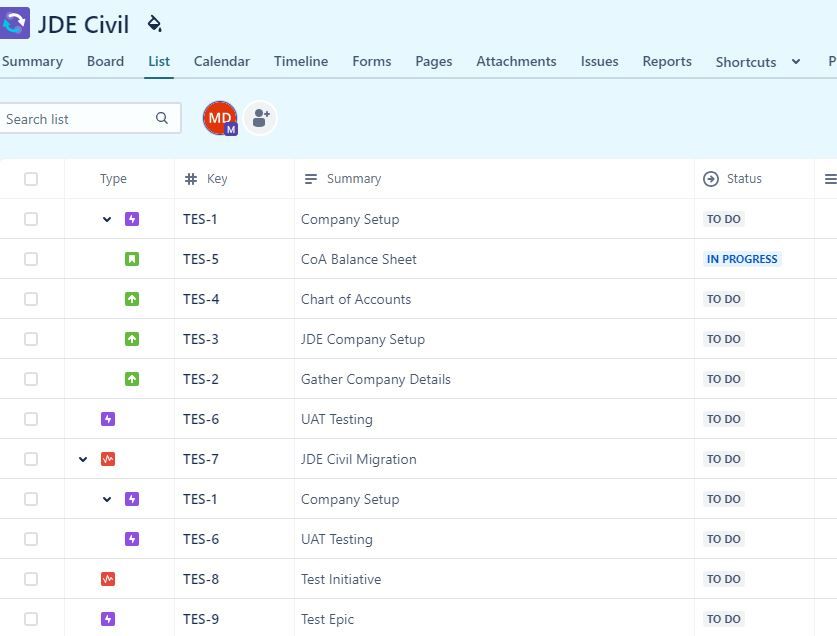Click the arrow circle icon in the Status header
Screen dimensions: 837x636
tap(710, 179)
